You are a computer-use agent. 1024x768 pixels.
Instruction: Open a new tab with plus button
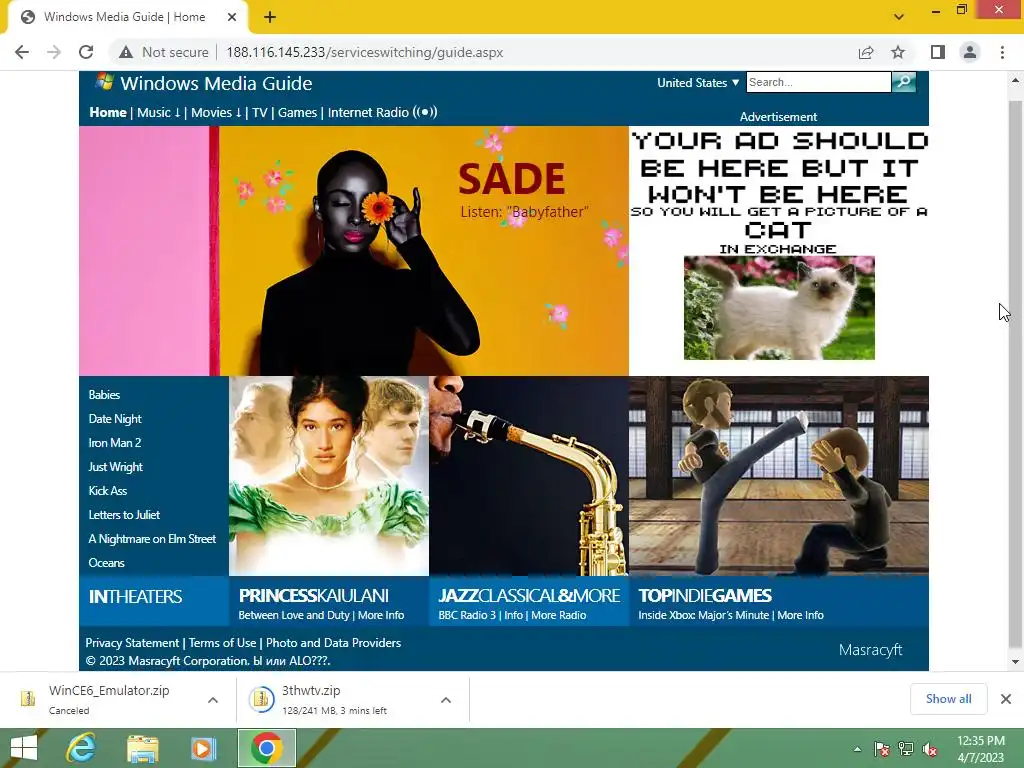(x=270, y=17)
